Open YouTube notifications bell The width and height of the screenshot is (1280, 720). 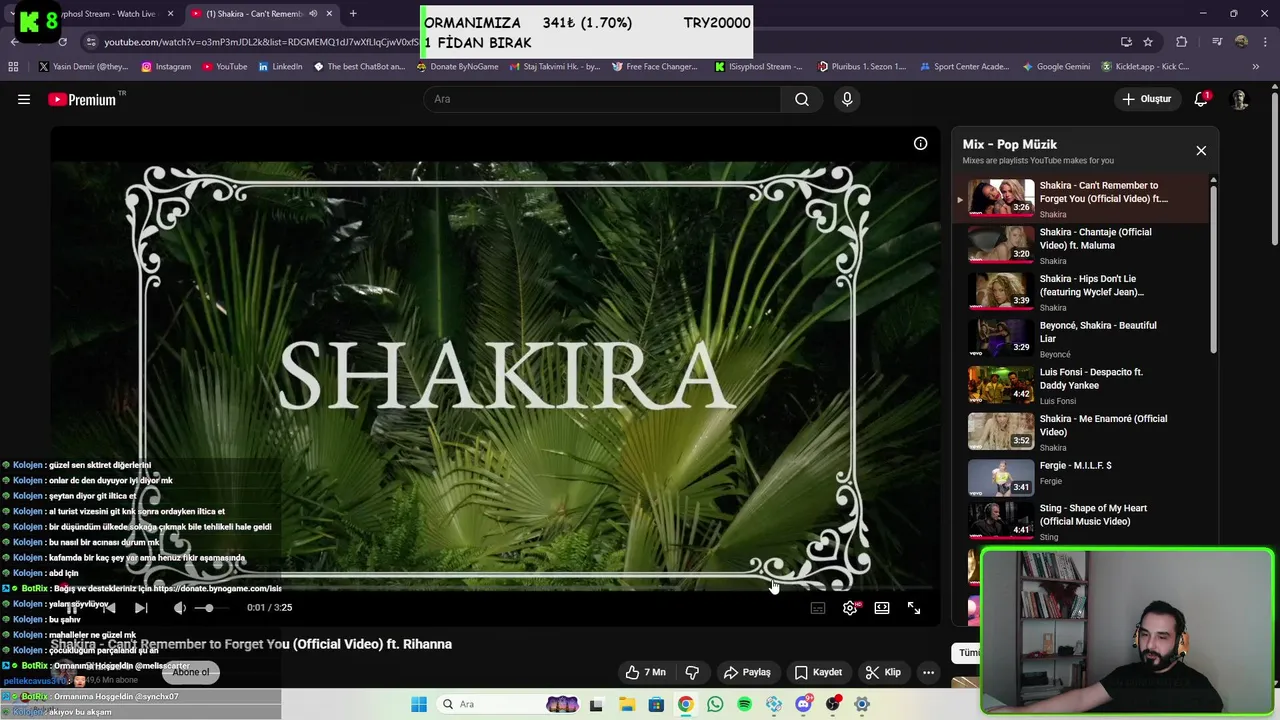click(1201, 99)
